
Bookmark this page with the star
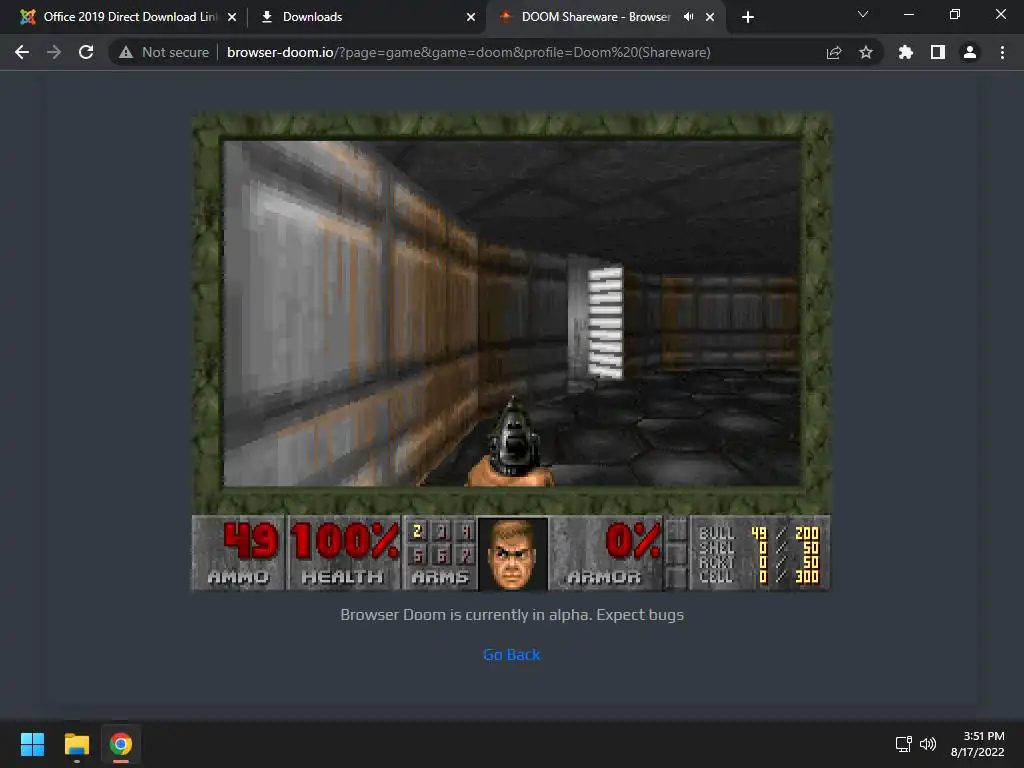pyautogui.click(x=866, y=52)
